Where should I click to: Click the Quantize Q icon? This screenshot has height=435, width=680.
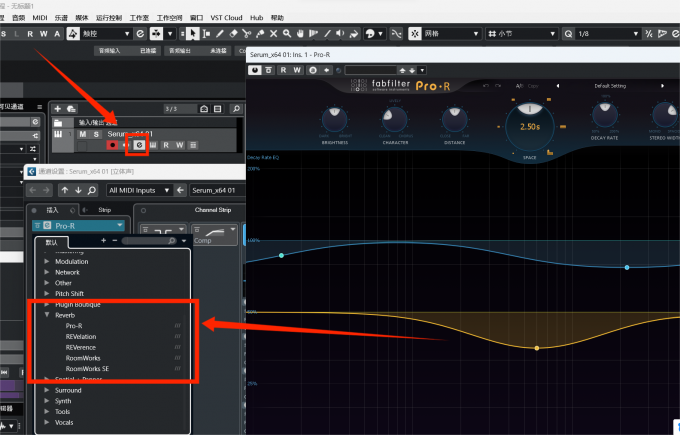568,34
